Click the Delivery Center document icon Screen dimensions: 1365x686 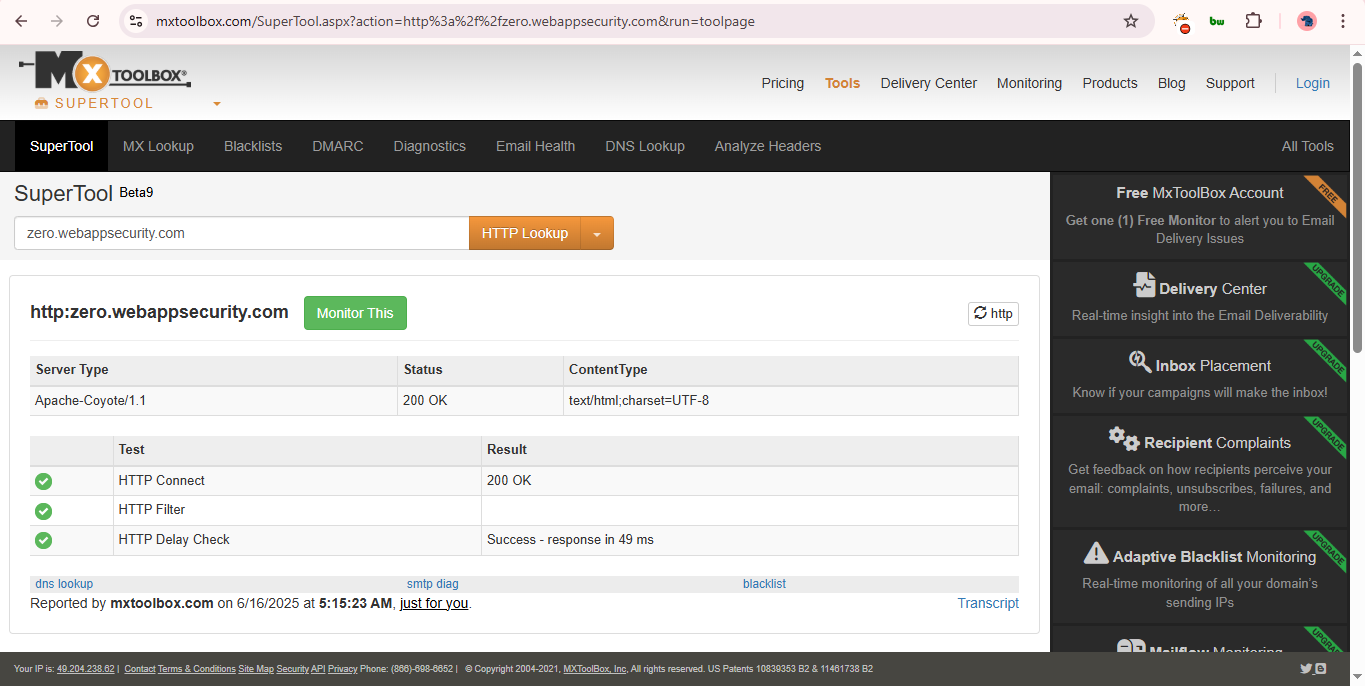pos(1144,285)
